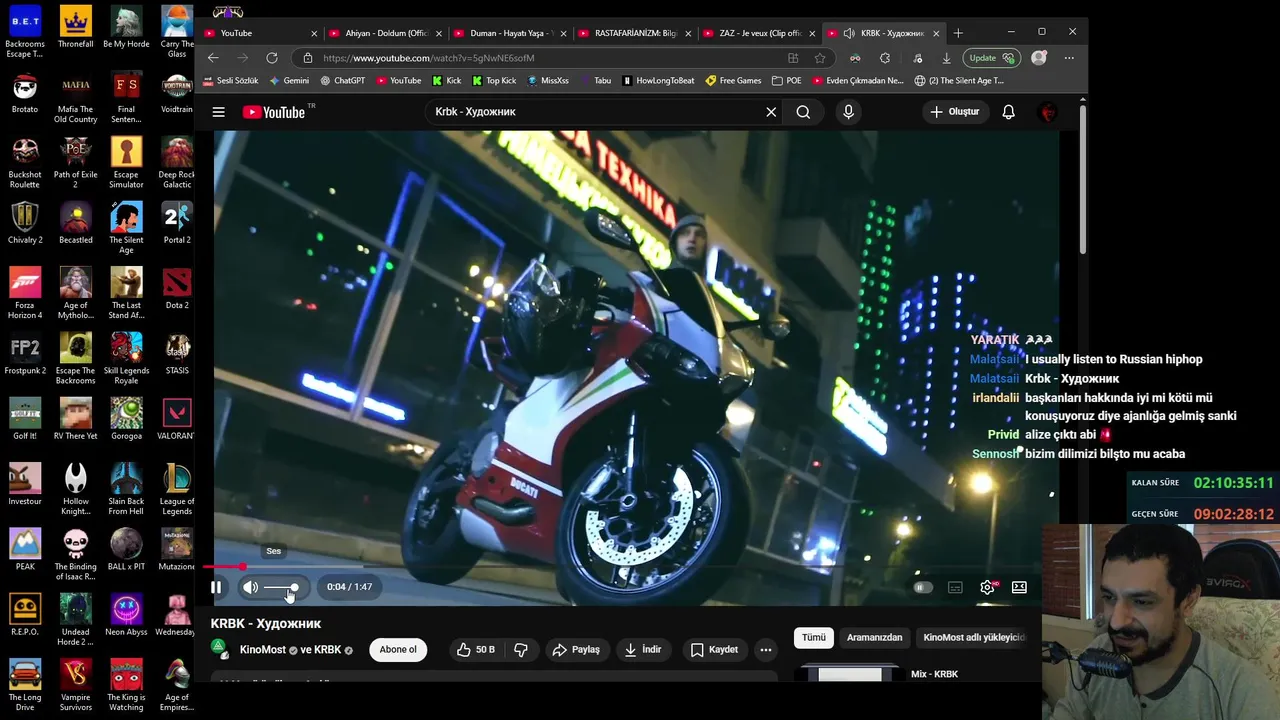This screenshot has width=1280, height=720.
Task: Mute the video with the speaker icon
Action: point(251,587)
